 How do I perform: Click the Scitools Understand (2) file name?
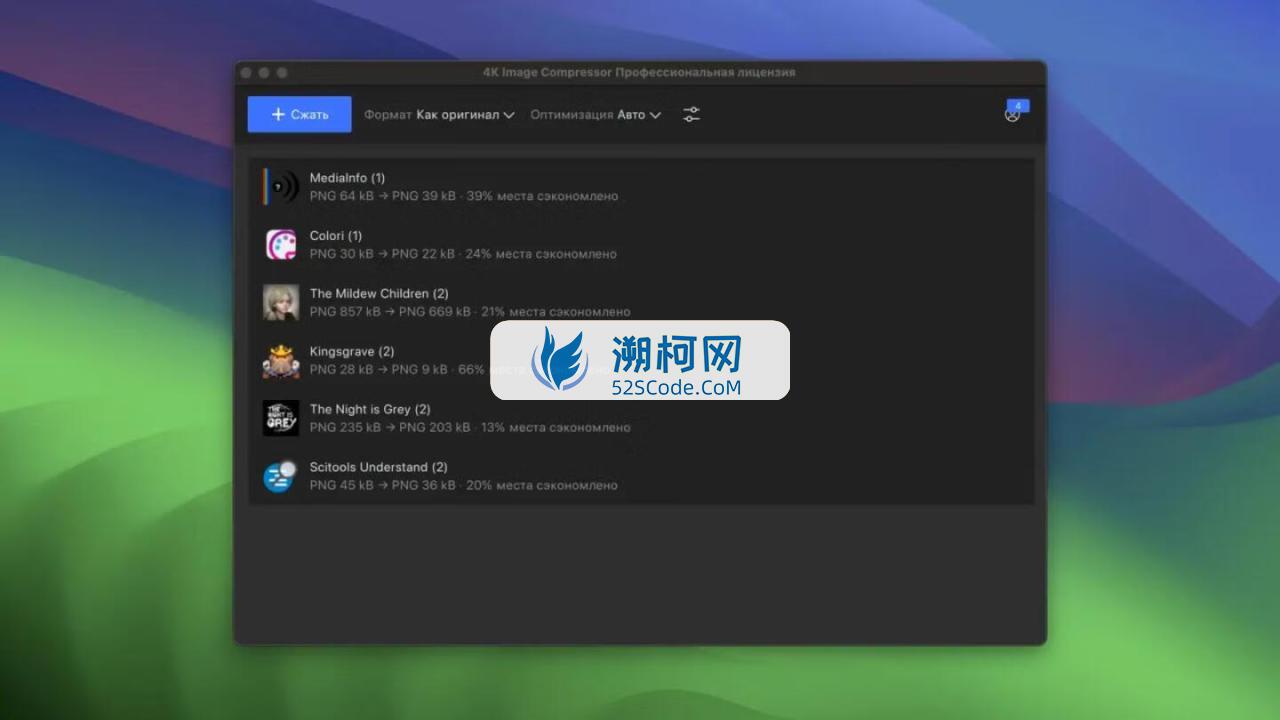pos(379,468)
